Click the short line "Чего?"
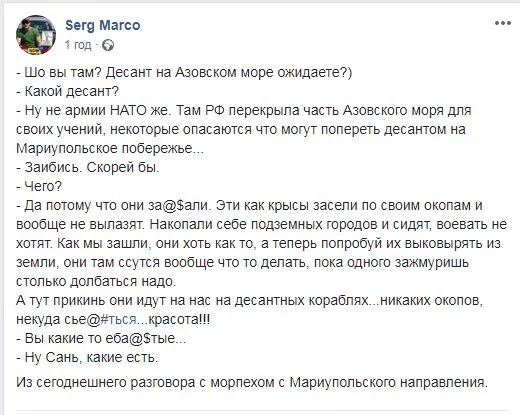The image size is (520, 415). (x=39, y=186)
